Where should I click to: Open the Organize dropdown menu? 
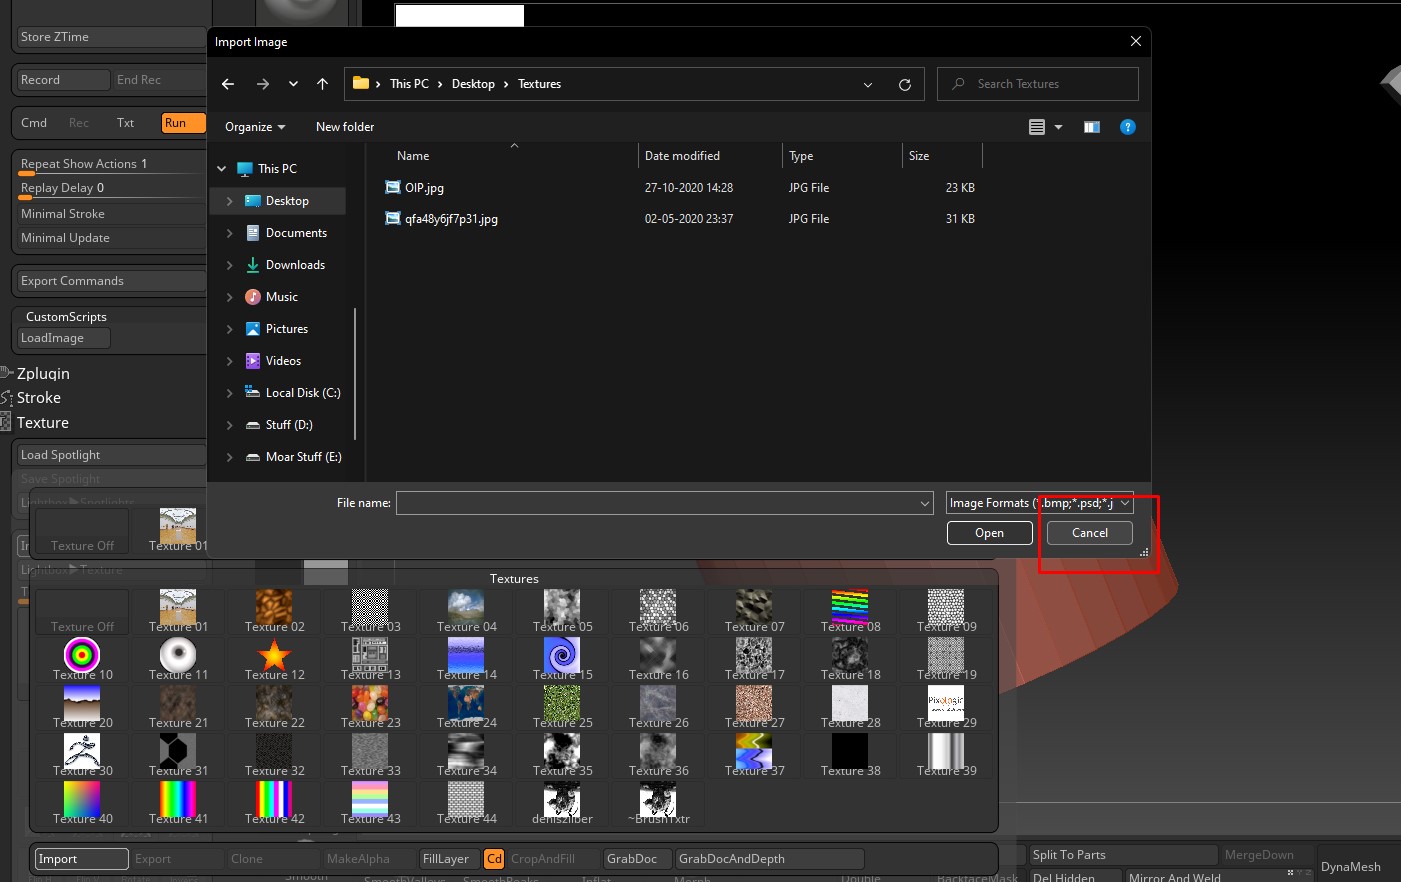tap(255, 127)
